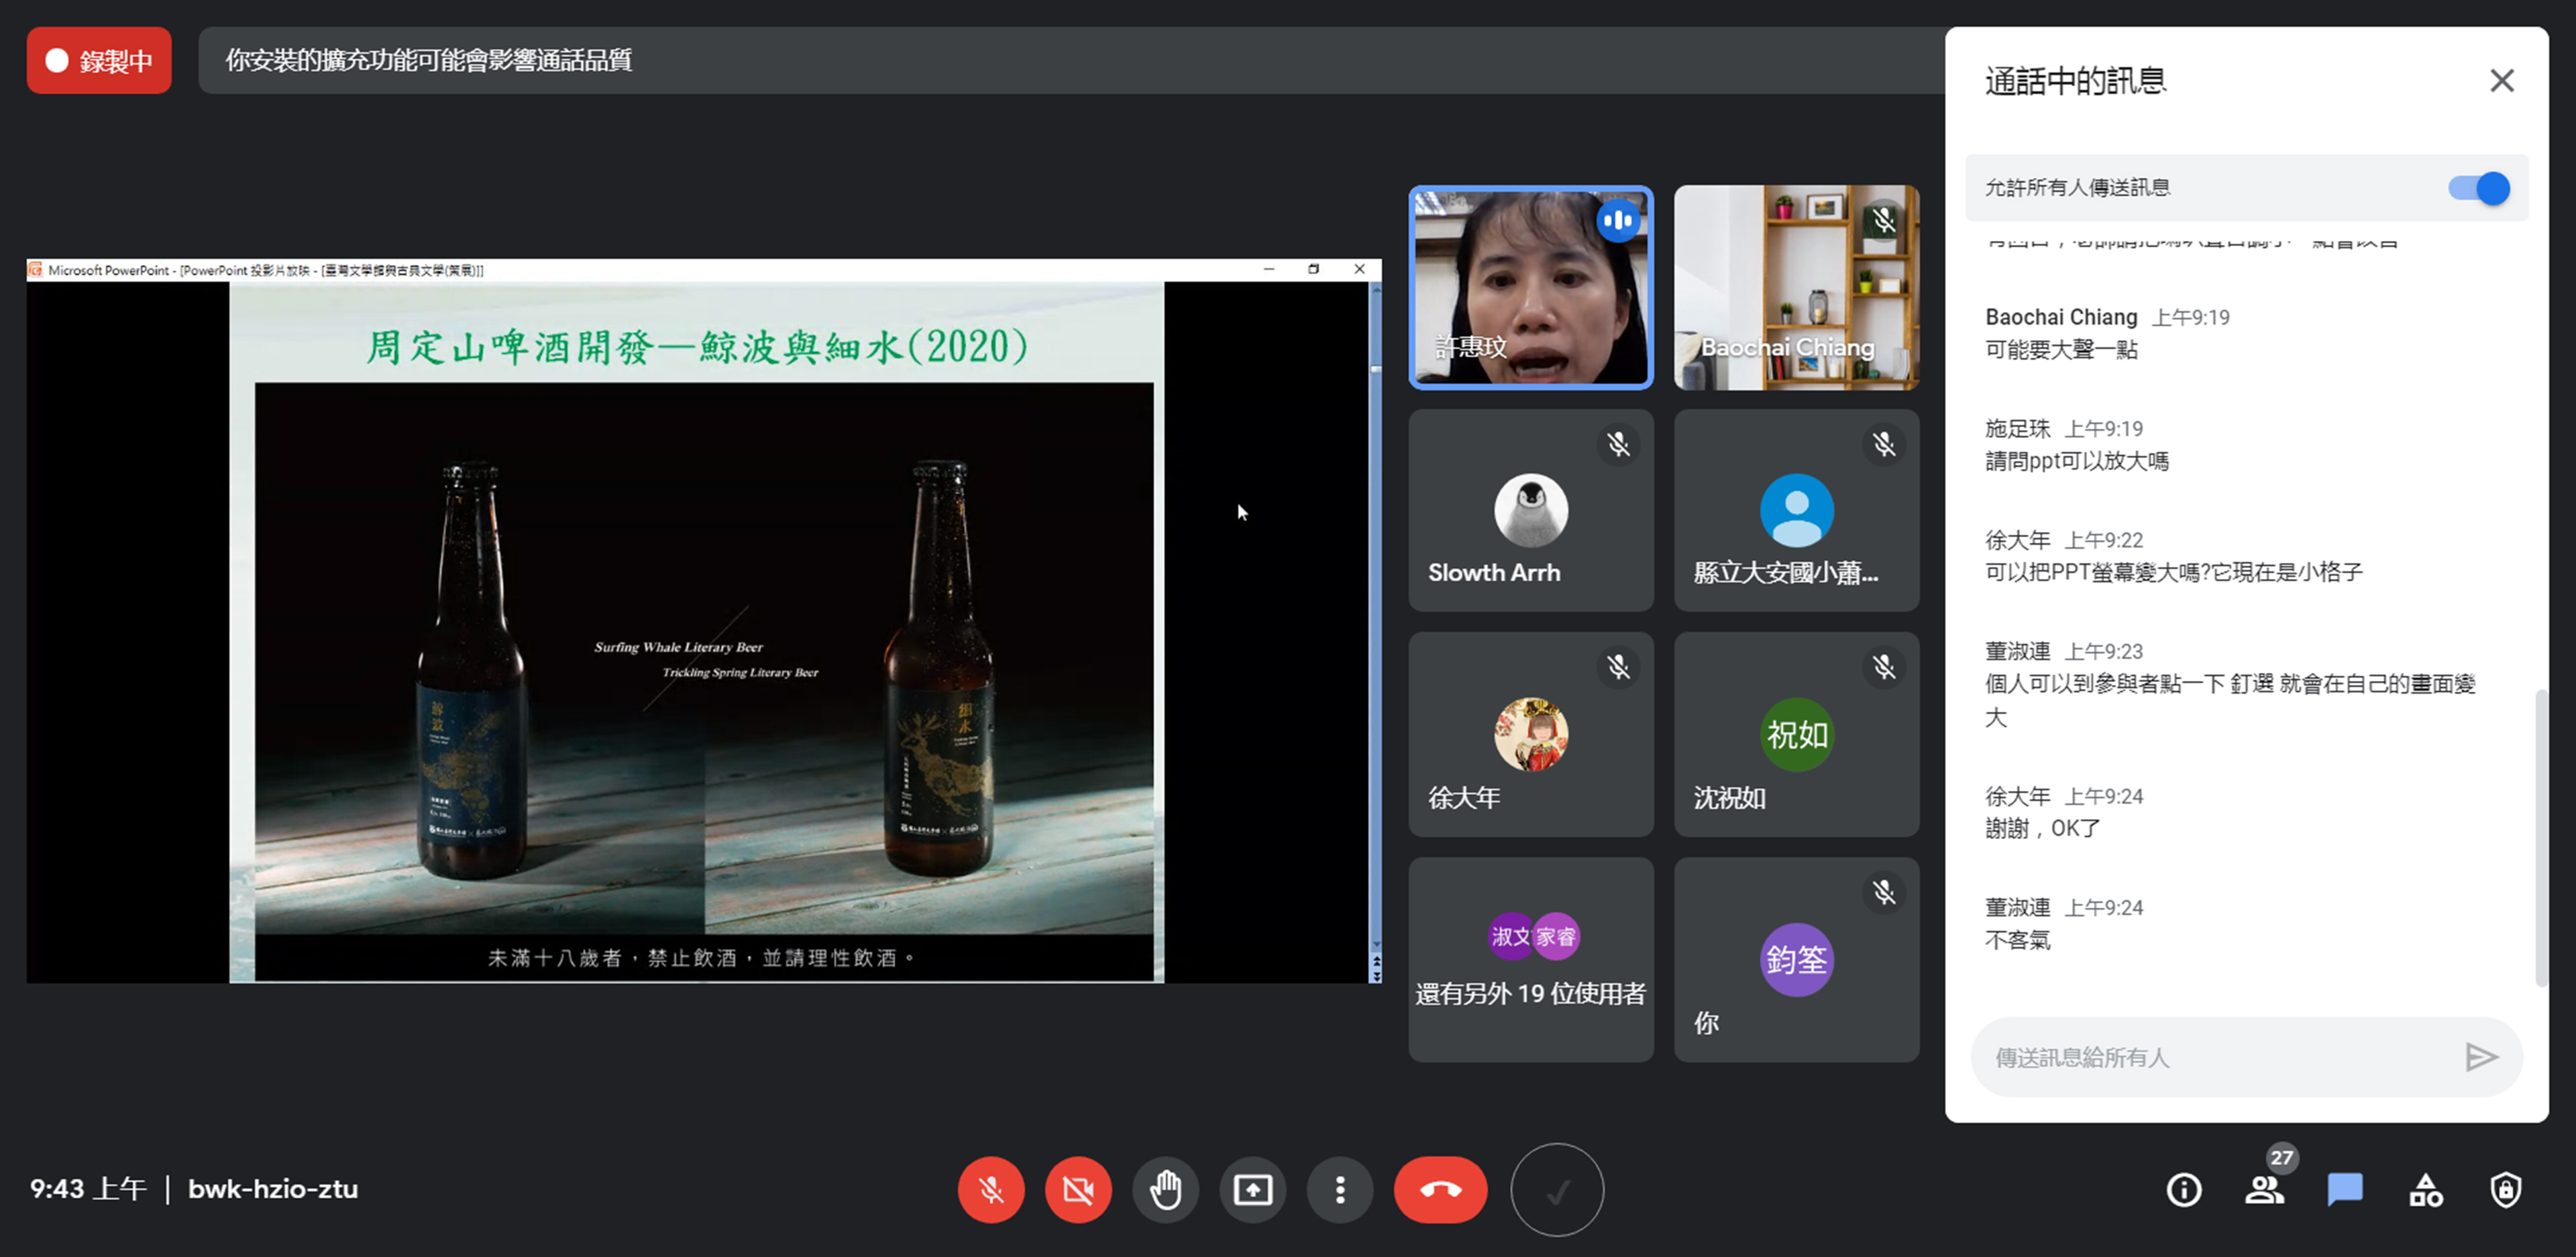
Task: Close the in-call messages panel
Action: [2501, 81]
